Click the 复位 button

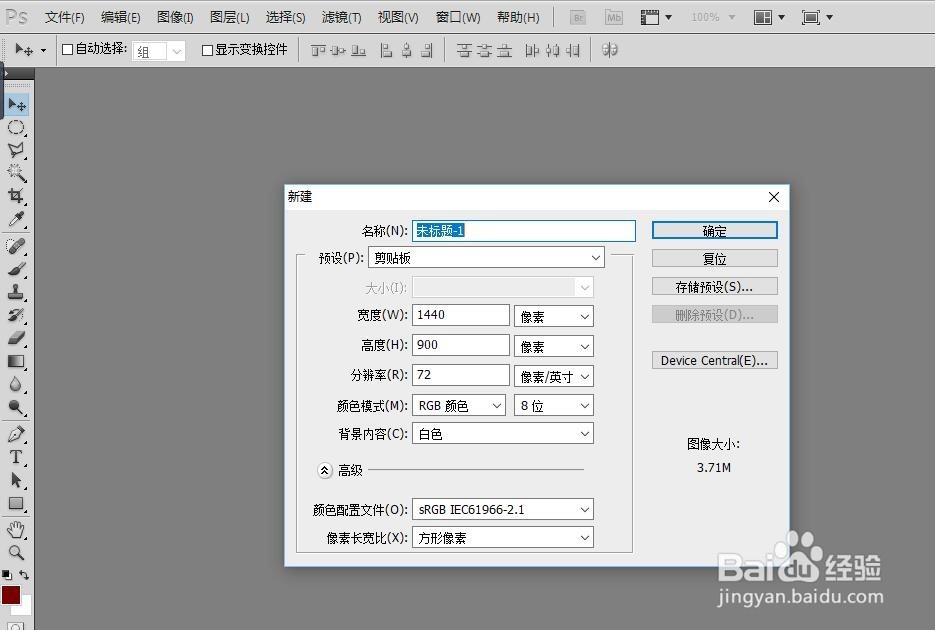pyautogui.click(x=714, y=258)
